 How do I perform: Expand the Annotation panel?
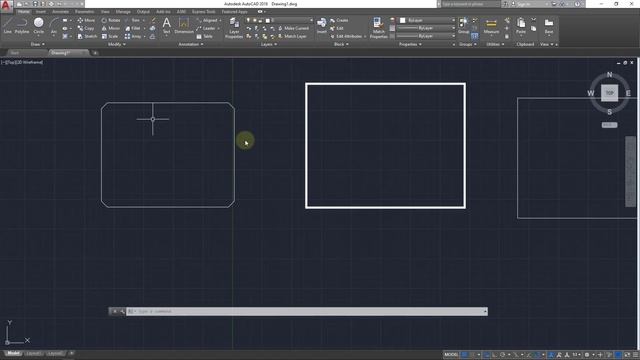191,44
